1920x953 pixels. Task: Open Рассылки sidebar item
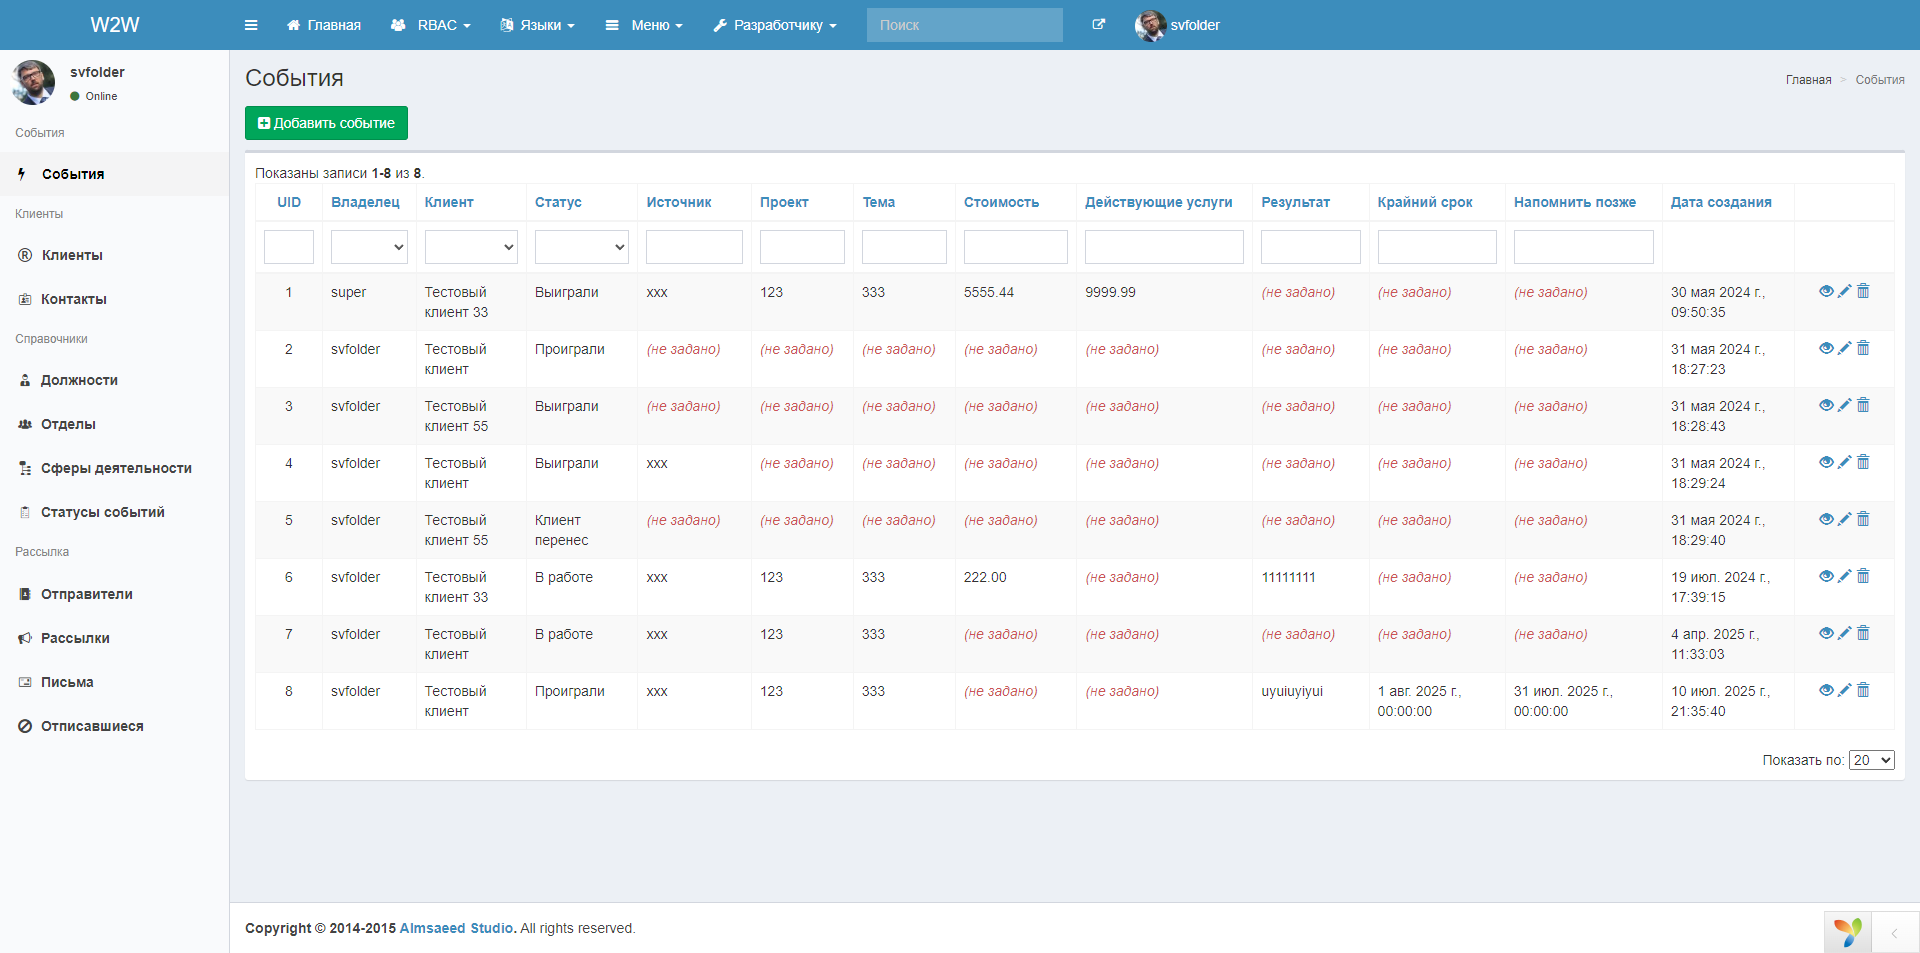coord(114,638)
